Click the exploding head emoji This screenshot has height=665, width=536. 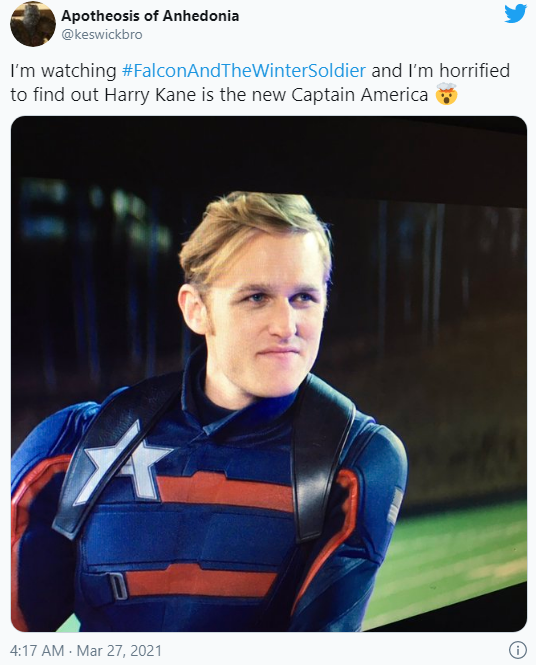[x=447, y=94]
